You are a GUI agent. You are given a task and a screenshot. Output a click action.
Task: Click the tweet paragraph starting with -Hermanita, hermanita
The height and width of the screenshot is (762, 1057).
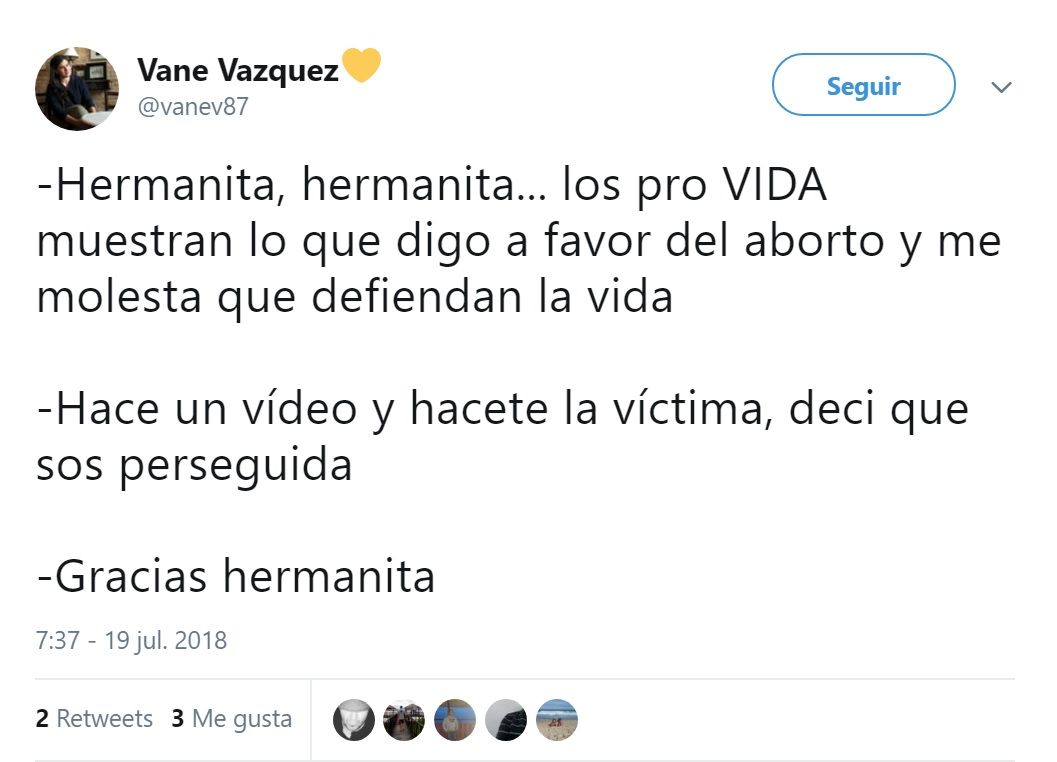pos(519,241)
